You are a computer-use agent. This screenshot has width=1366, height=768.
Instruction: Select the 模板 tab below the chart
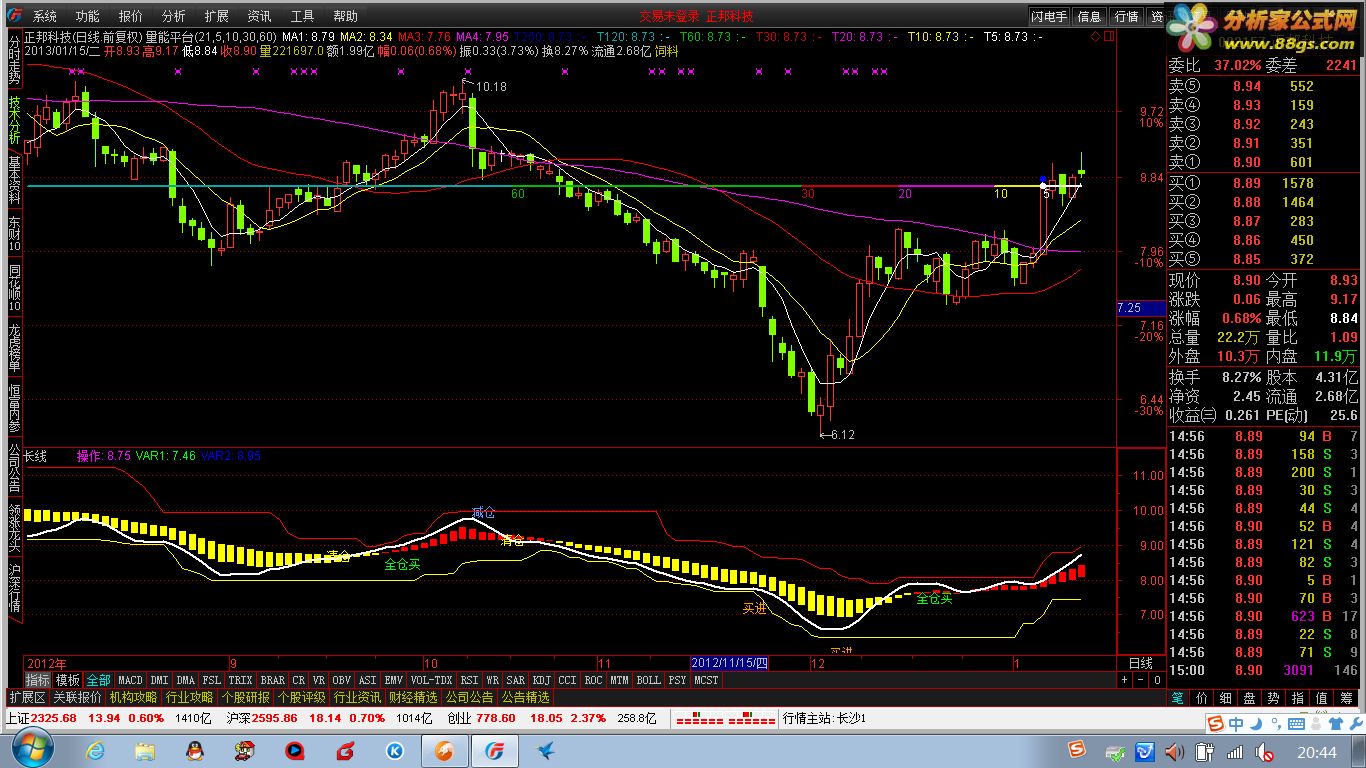tap(68, 680)
